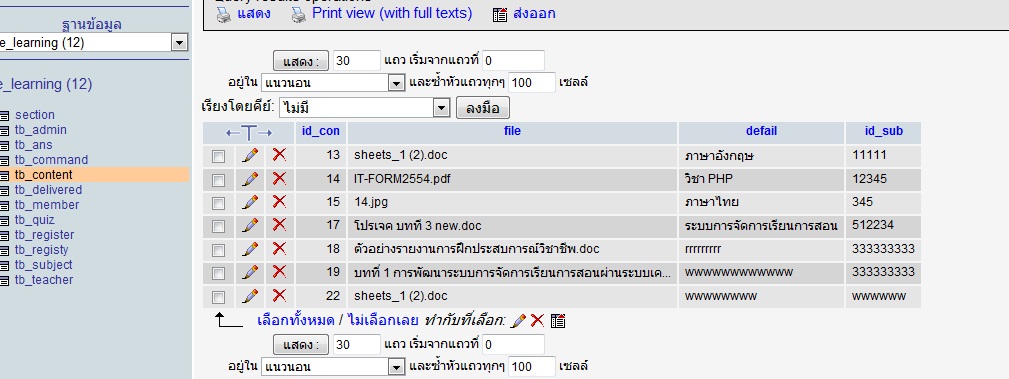The width and height of the screenshot is (1009, 379).
Task: Click the ส่งออก export link
Action: coord(535,14)
